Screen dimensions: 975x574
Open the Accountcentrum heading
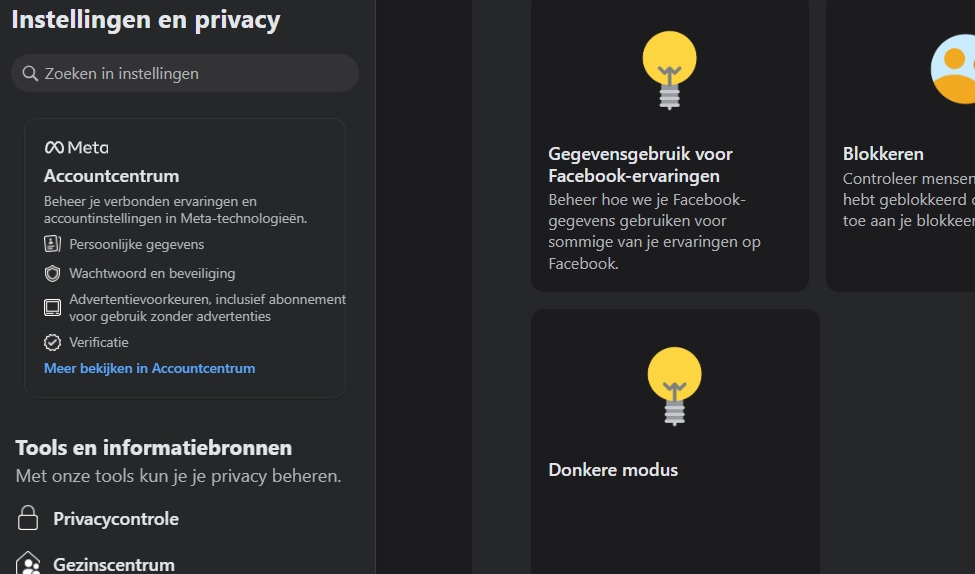tap(111, 176)
